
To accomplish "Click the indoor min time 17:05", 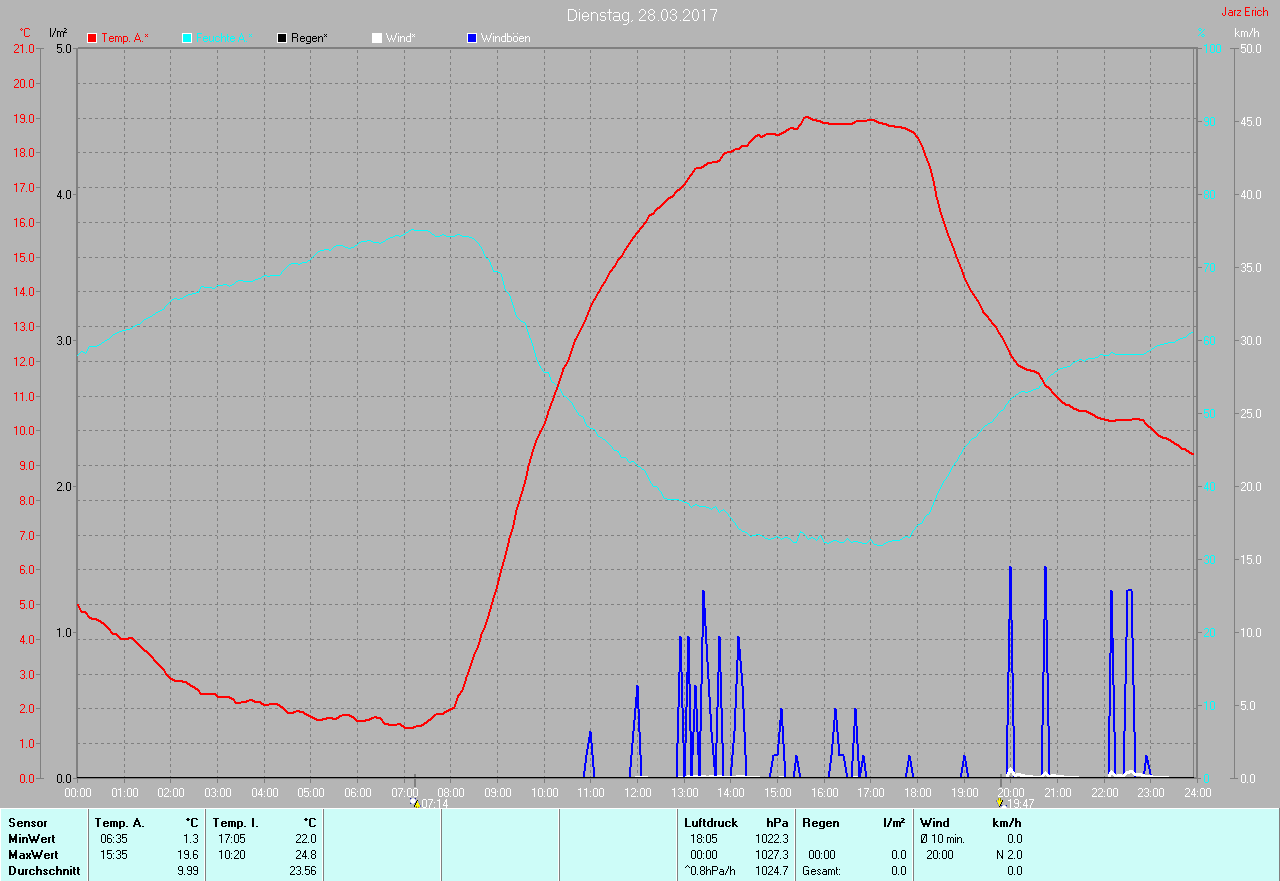I will coord(232,839).
